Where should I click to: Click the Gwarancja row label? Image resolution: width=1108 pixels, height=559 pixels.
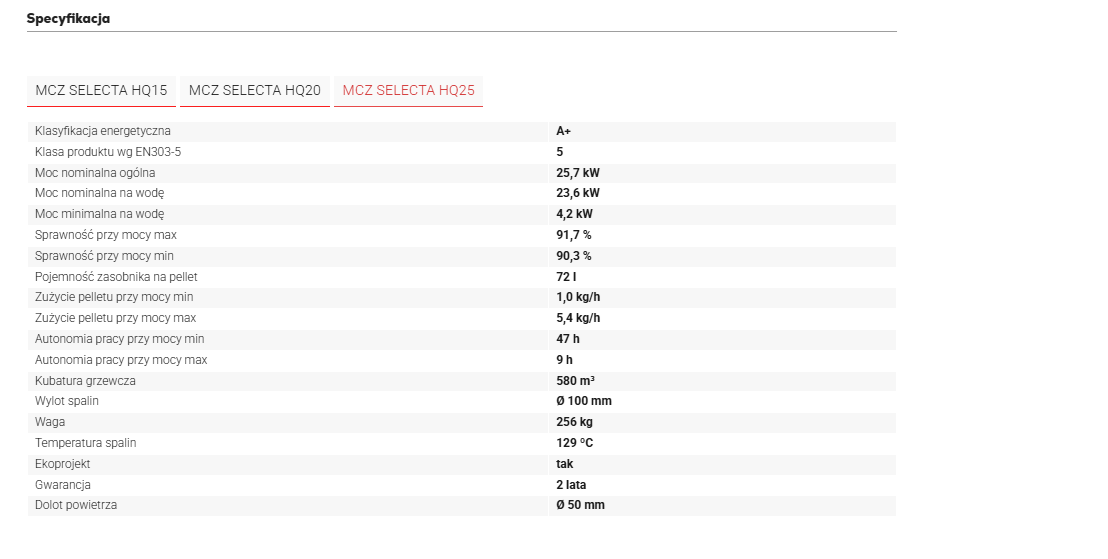click(63, 485)
